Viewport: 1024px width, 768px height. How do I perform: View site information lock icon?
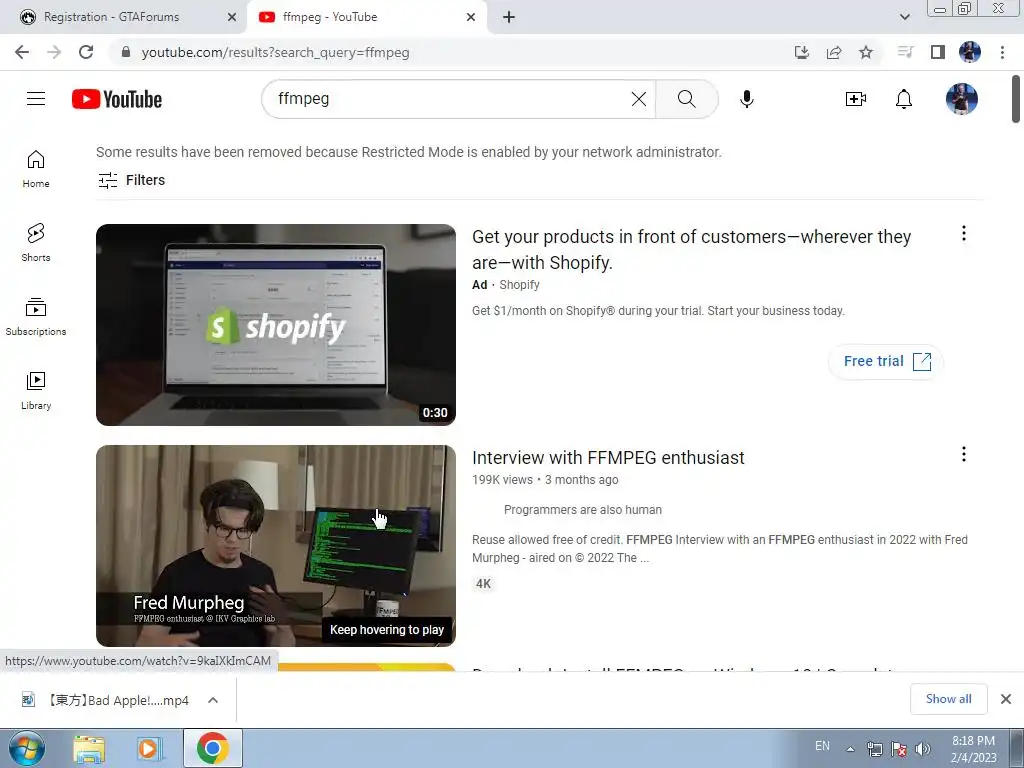125,52
